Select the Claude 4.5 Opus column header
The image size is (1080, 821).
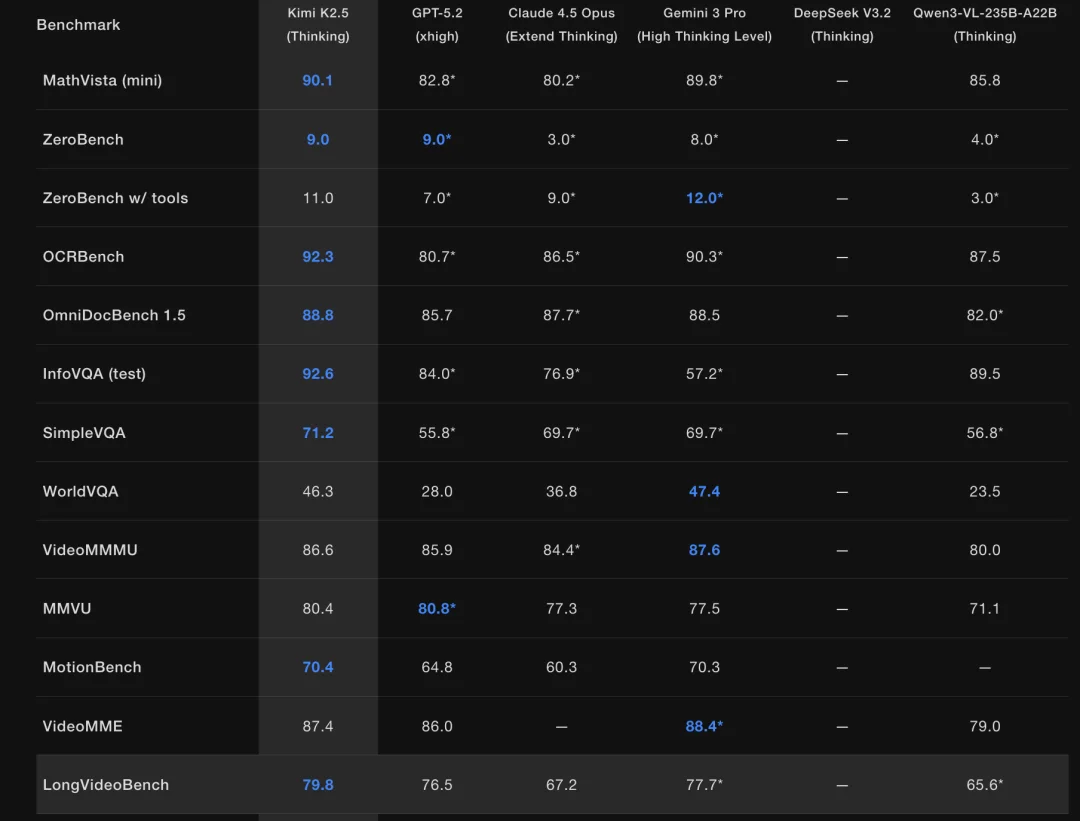pyautogui.click(x=561, y=25)
